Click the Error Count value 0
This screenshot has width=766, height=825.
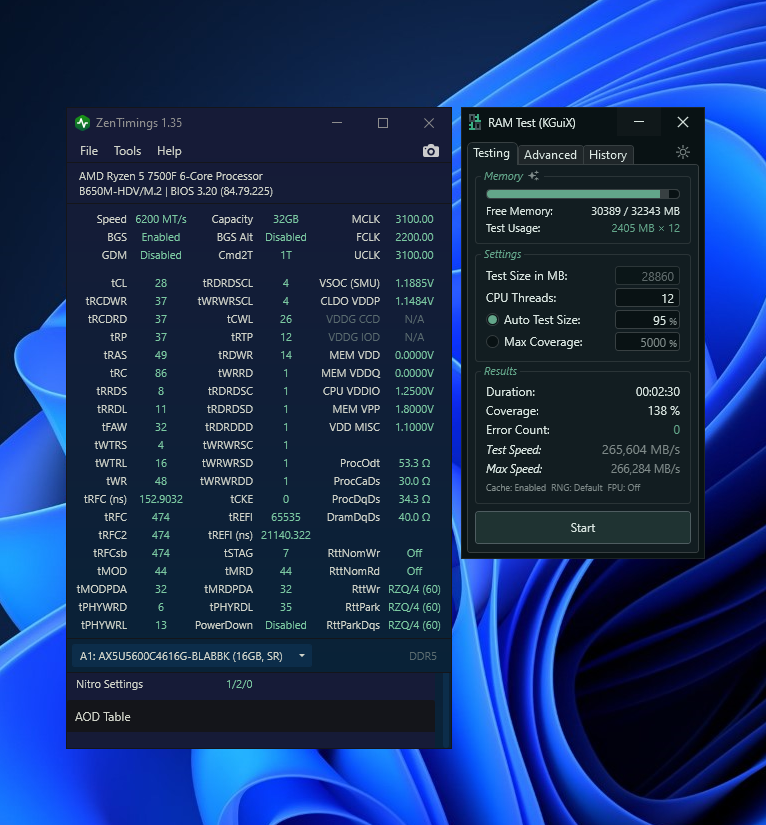[677, 430]
